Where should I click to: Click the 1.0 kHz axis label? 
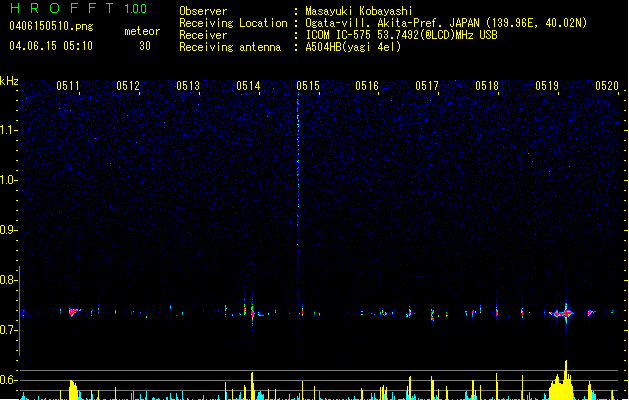pyautogui.click(x=8, y=180)
